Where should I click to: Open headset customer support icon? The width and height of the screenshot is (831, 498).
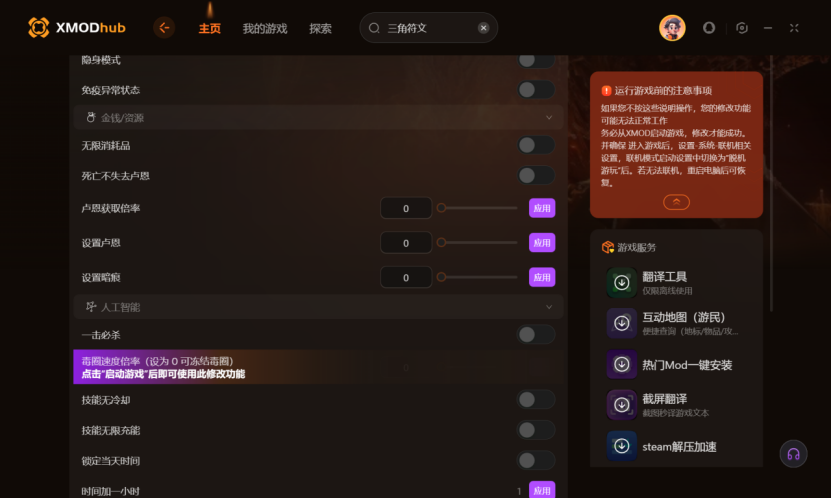click(793, 454)
